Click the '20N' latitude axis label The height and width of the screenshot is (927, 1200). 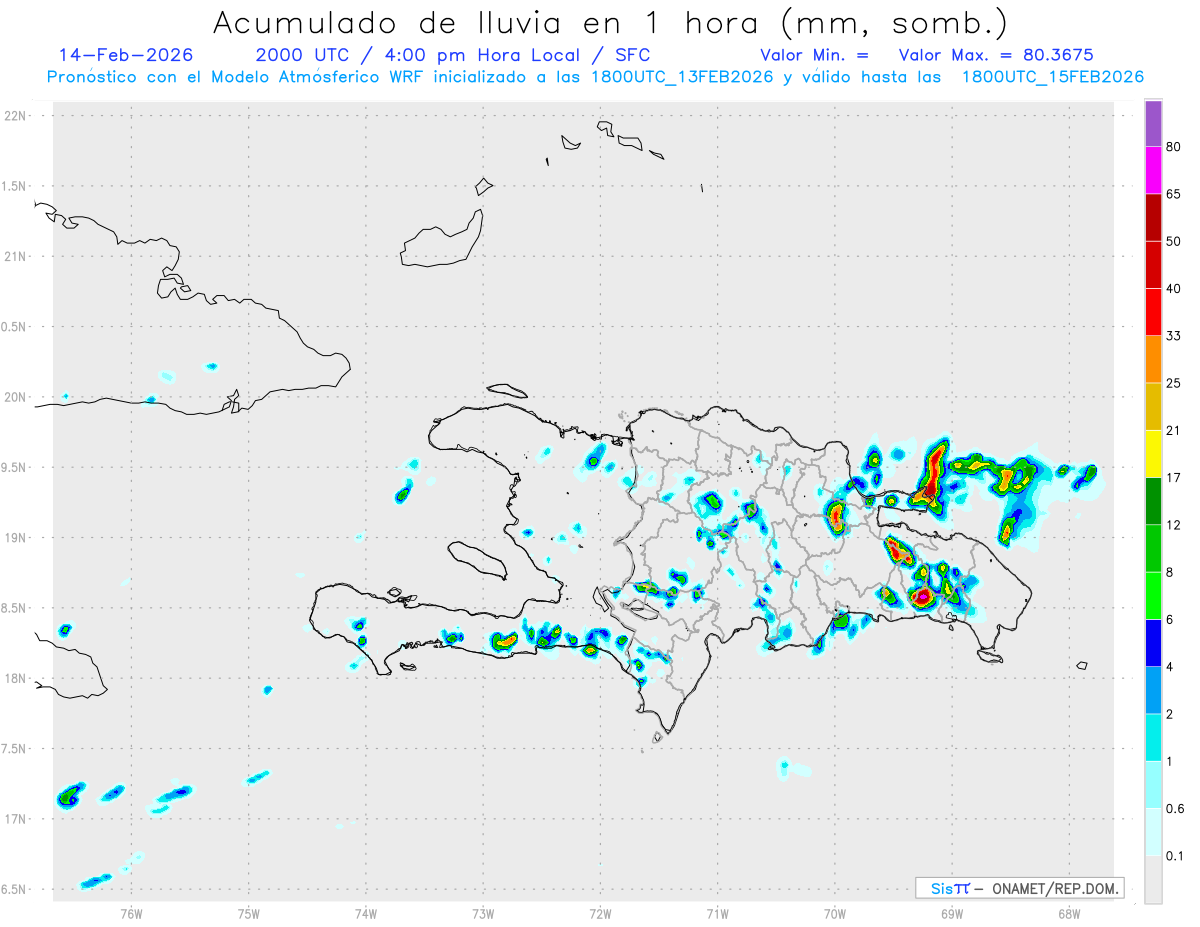(x=14, y=397)
